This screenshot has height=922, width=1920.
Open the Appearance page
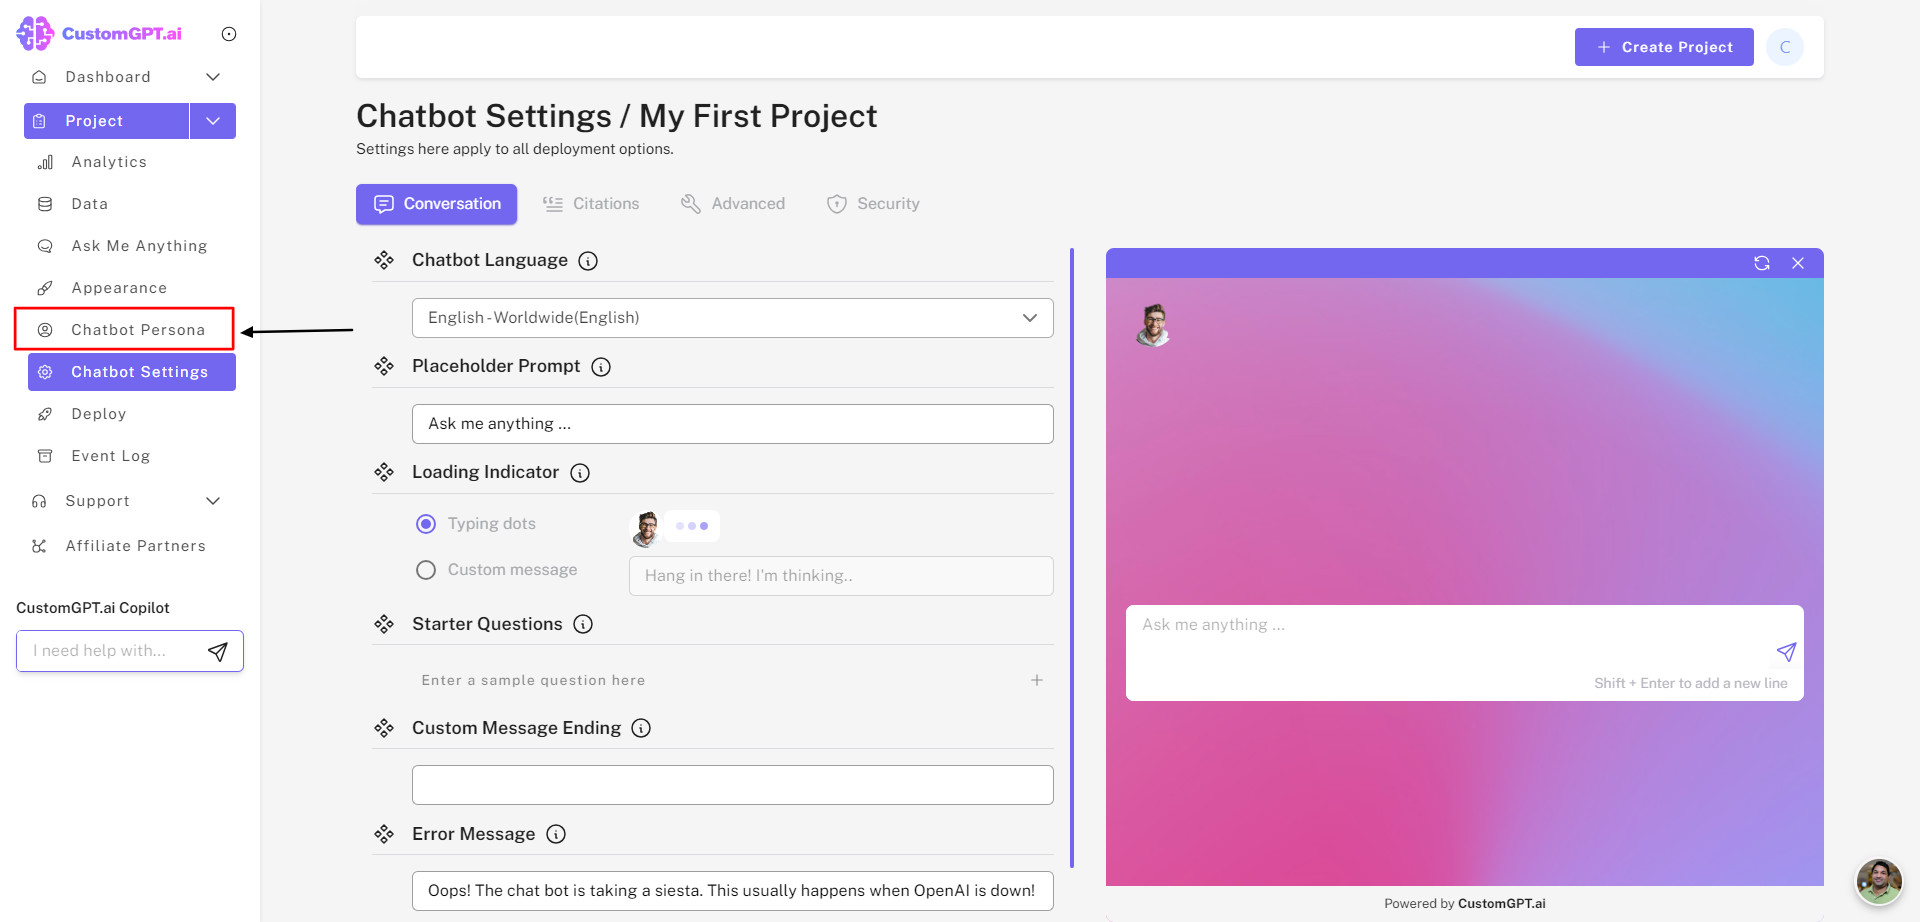point(119,288)
